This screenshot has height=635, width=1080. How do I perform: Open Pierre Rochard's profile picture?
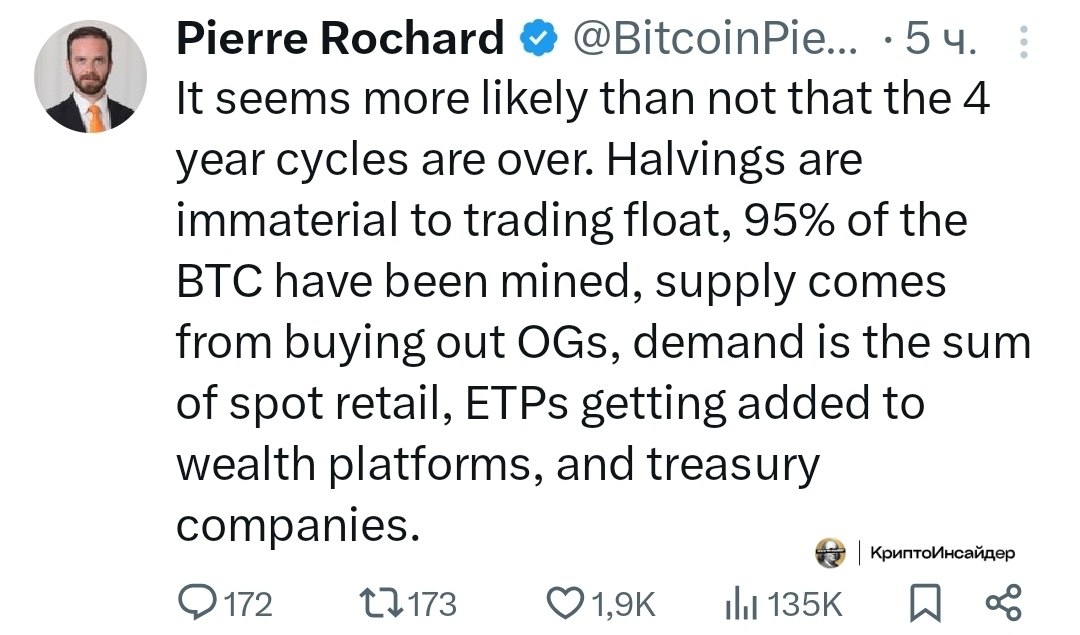coord(90,76)
